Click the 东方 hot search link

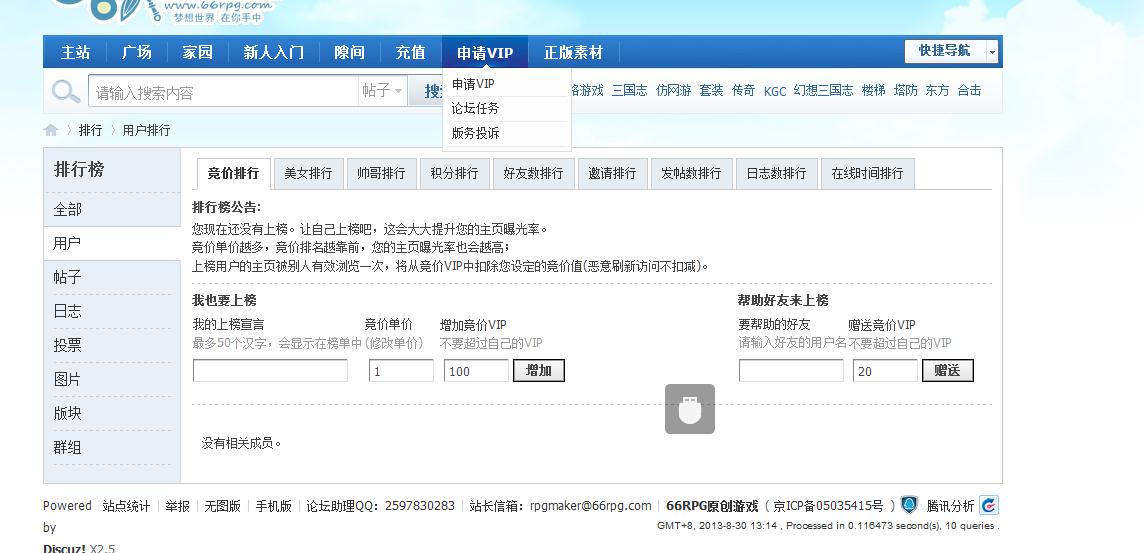938,90
